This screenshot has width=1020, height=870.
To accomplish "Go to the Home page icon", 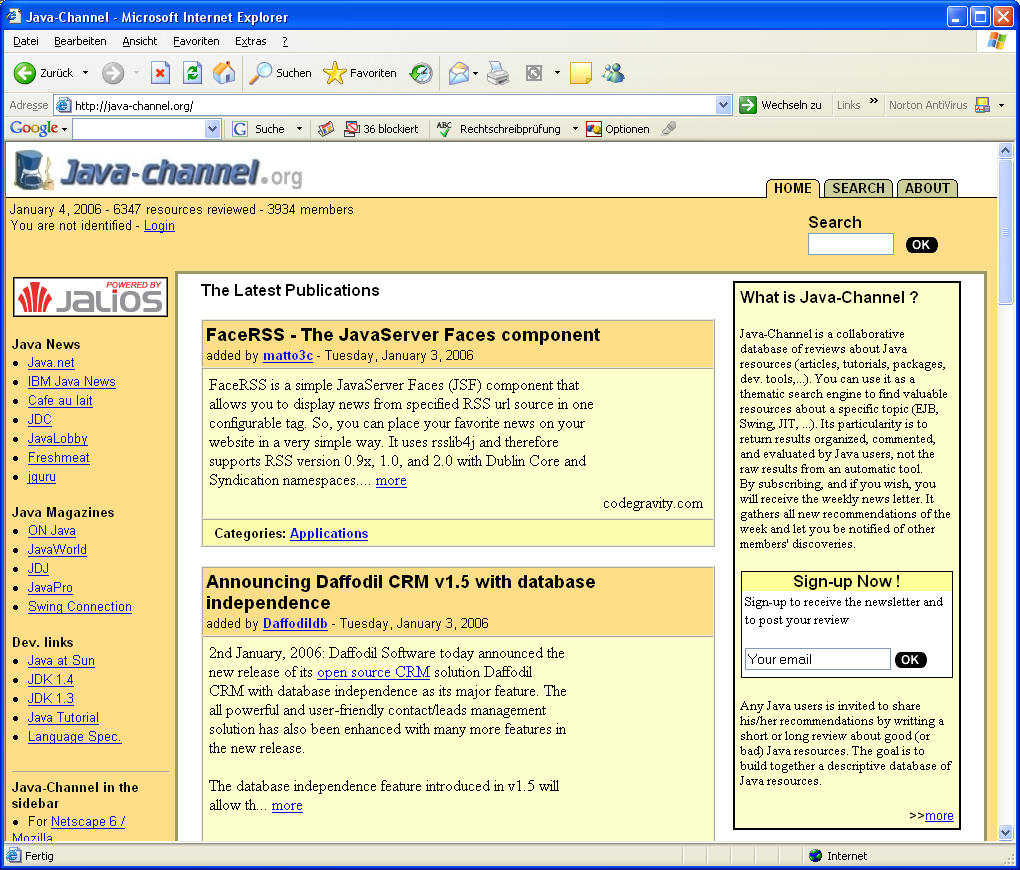I will coord(224,73).
